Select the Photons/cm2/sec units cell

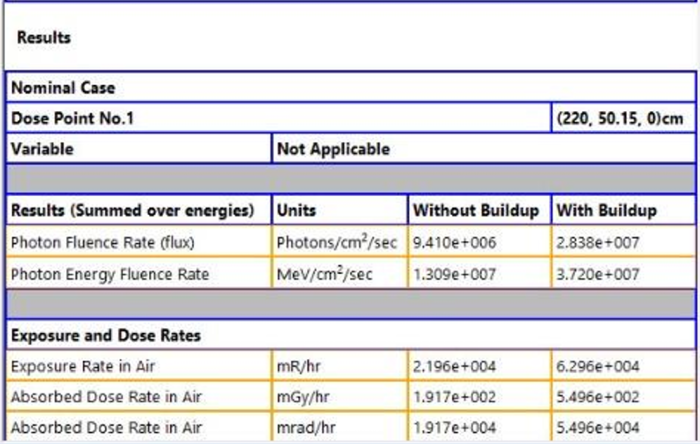coord(340,242)
